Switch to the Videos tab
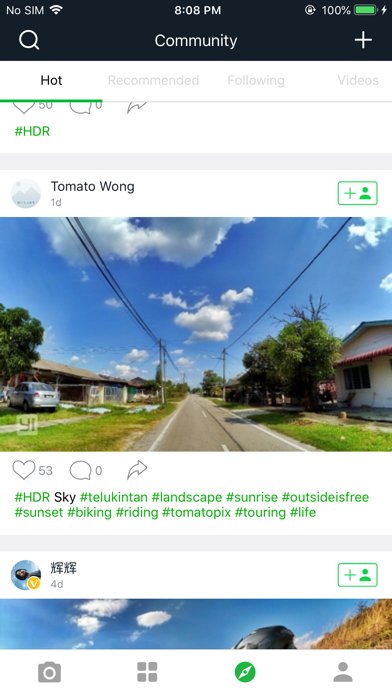392x696 pixels. 358,80
